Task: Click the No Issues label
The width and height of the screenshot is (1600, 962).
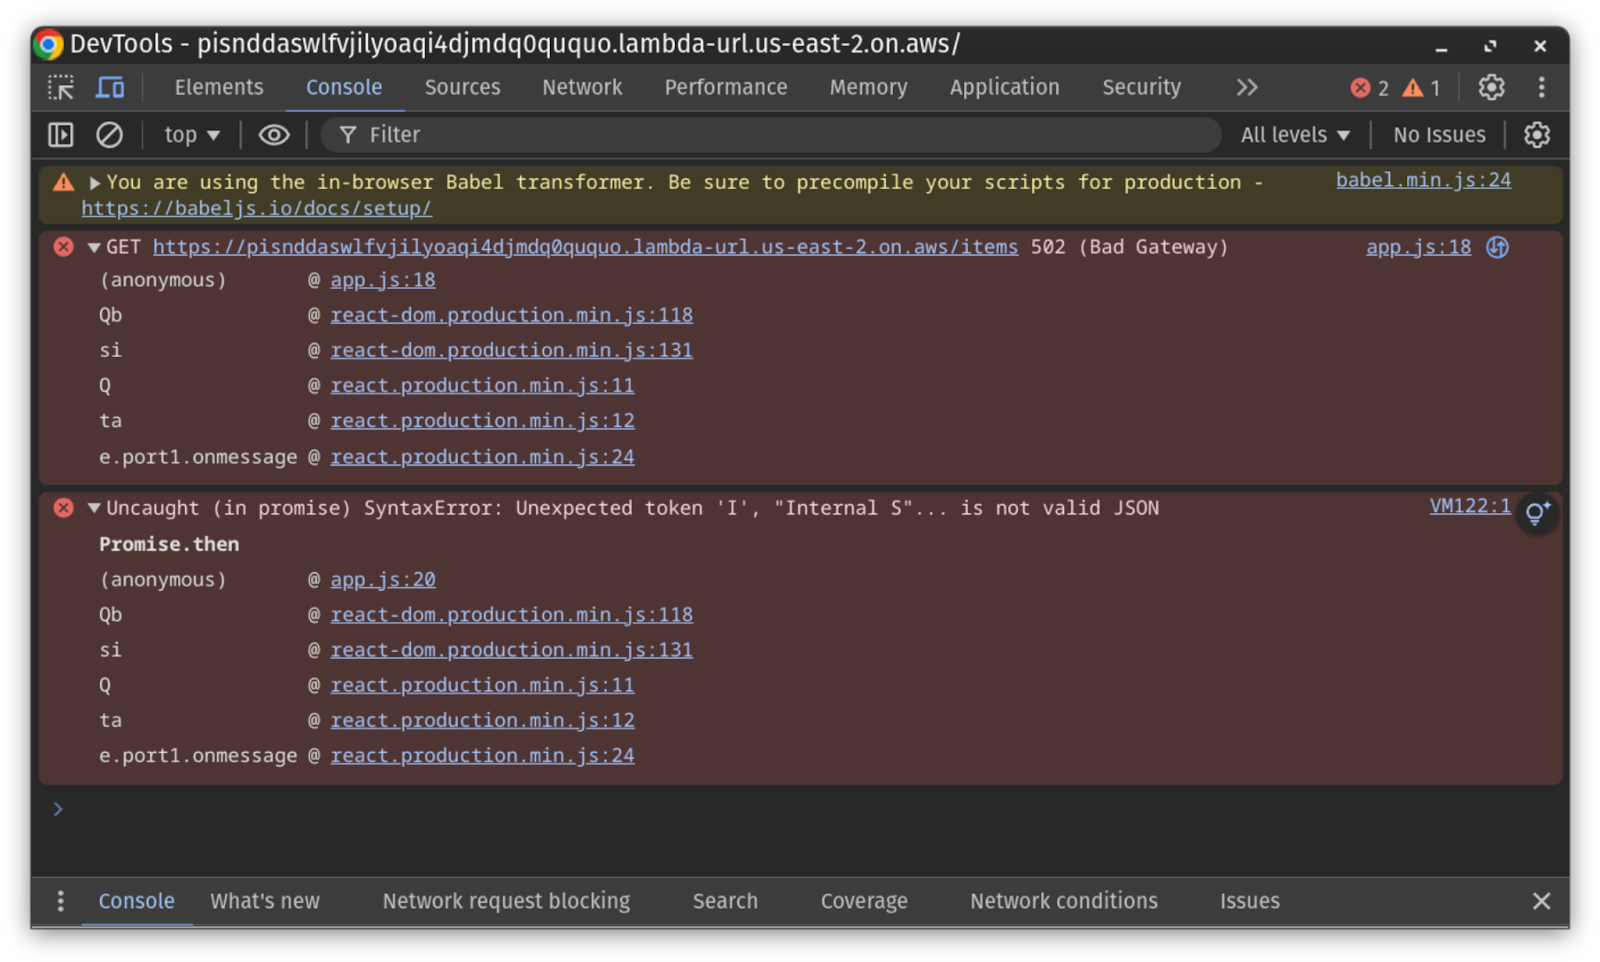Action: click(1439, 135)
